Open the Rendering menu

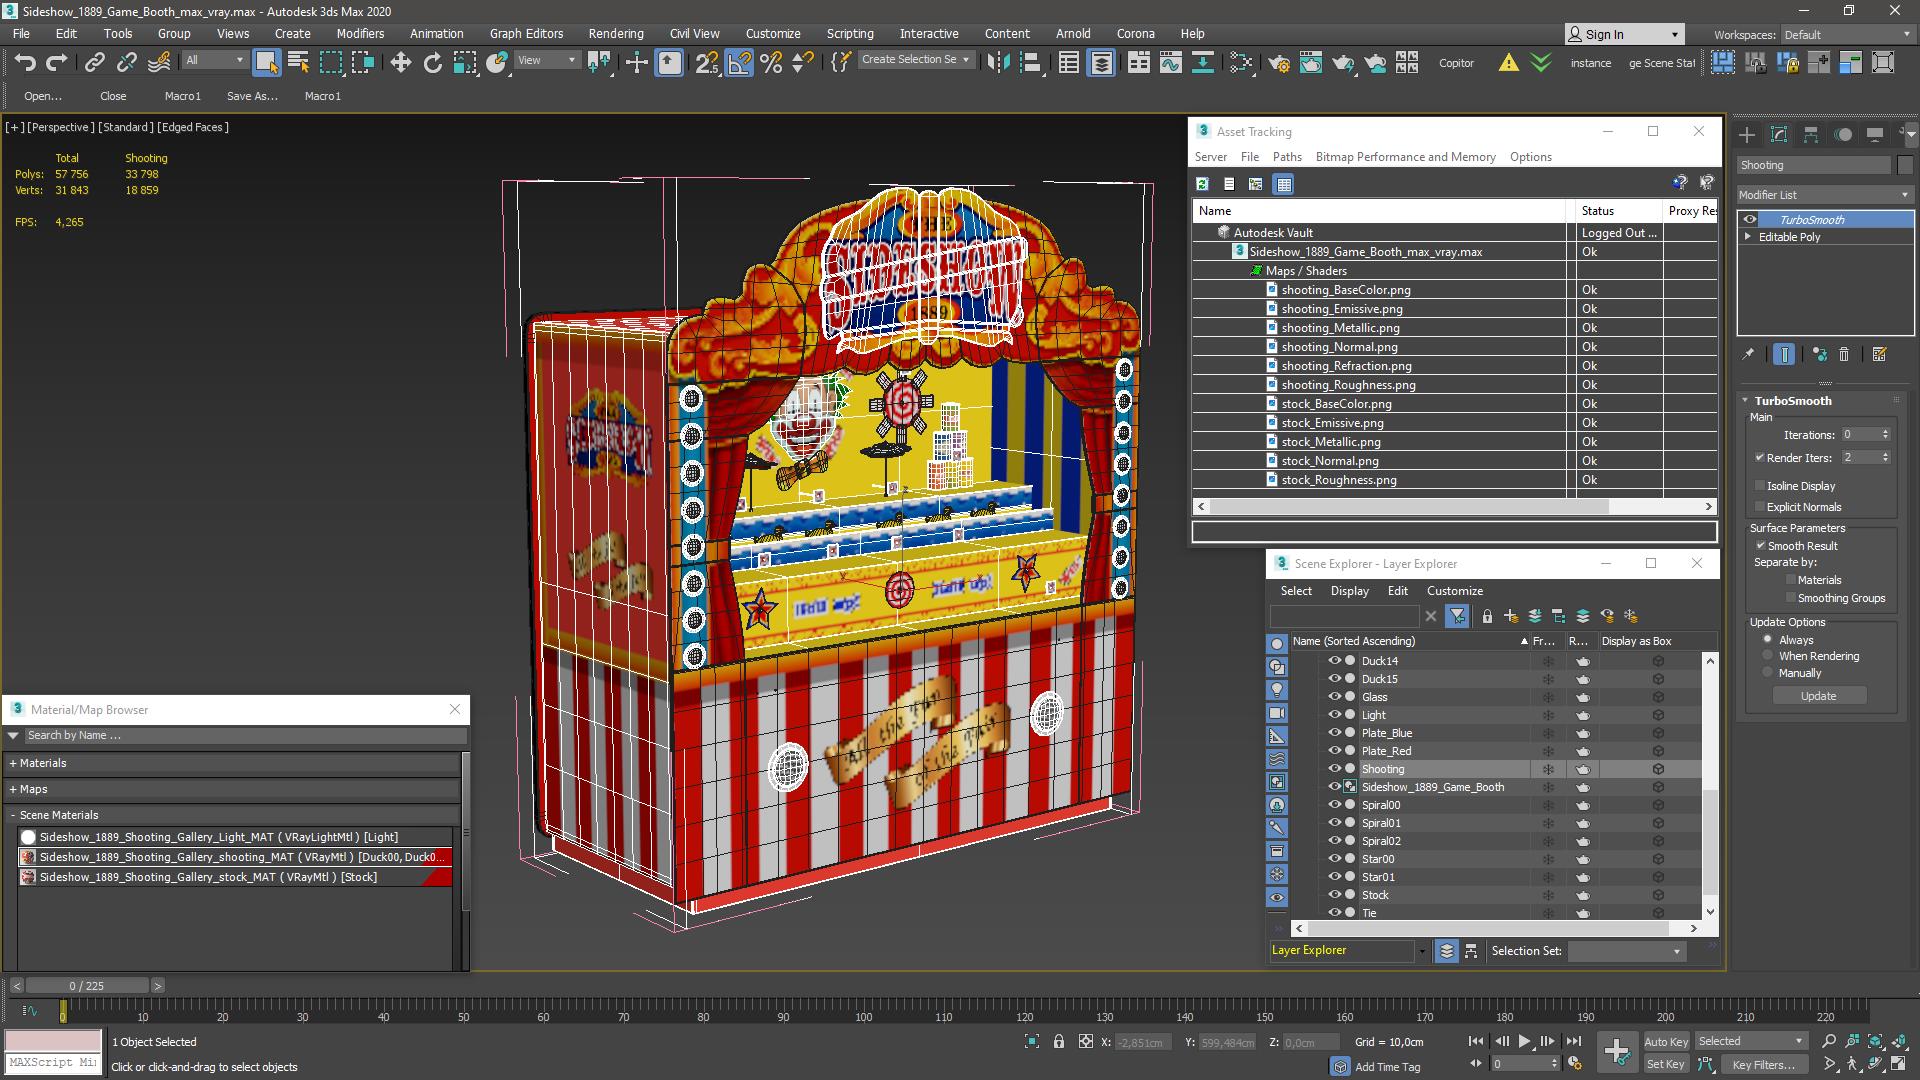coord(617,33)
